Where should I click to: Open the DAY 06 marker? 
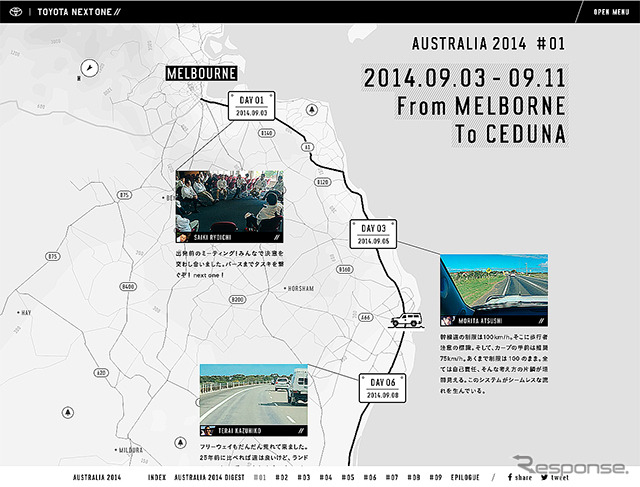click(x=382, y=388)
